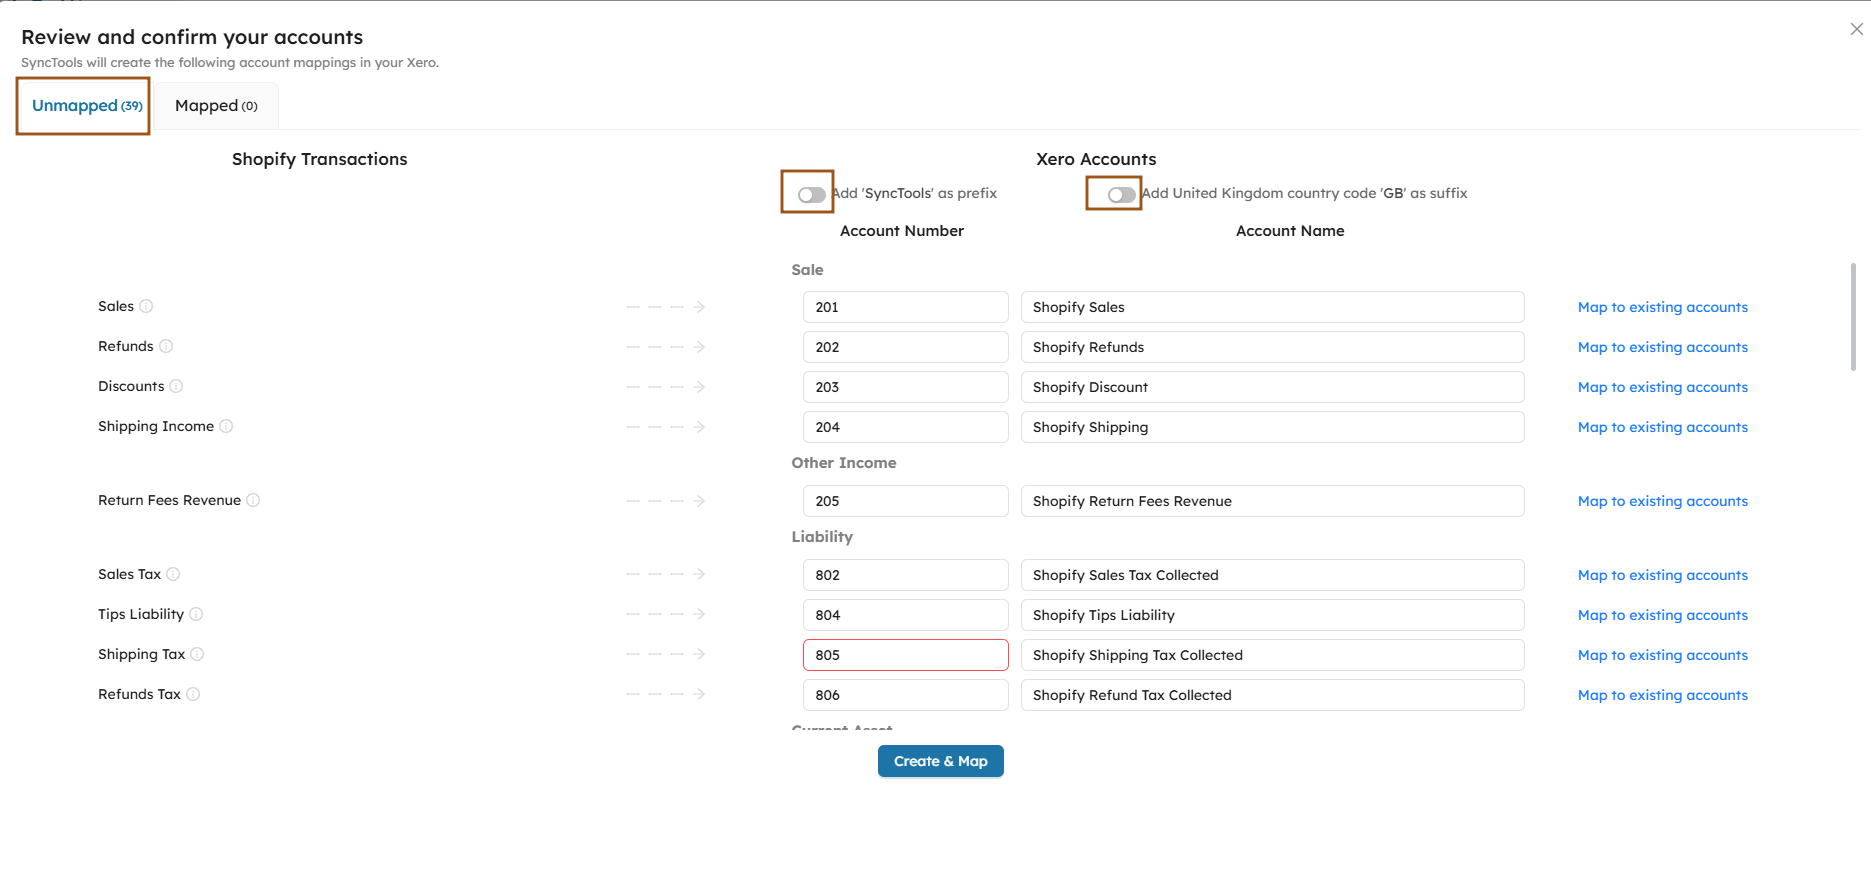Open the Mapped tab
The image size is (1871, 881).
(216, 106)
